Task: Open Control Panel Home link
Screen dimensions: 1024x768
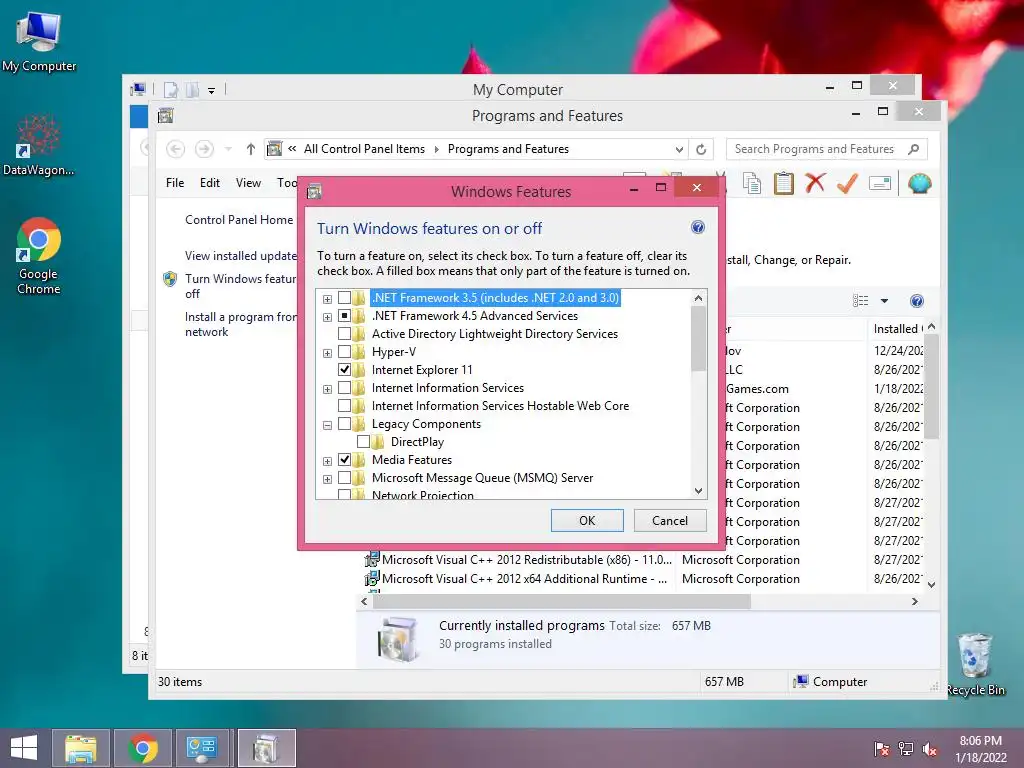Action: click(239, 220)
